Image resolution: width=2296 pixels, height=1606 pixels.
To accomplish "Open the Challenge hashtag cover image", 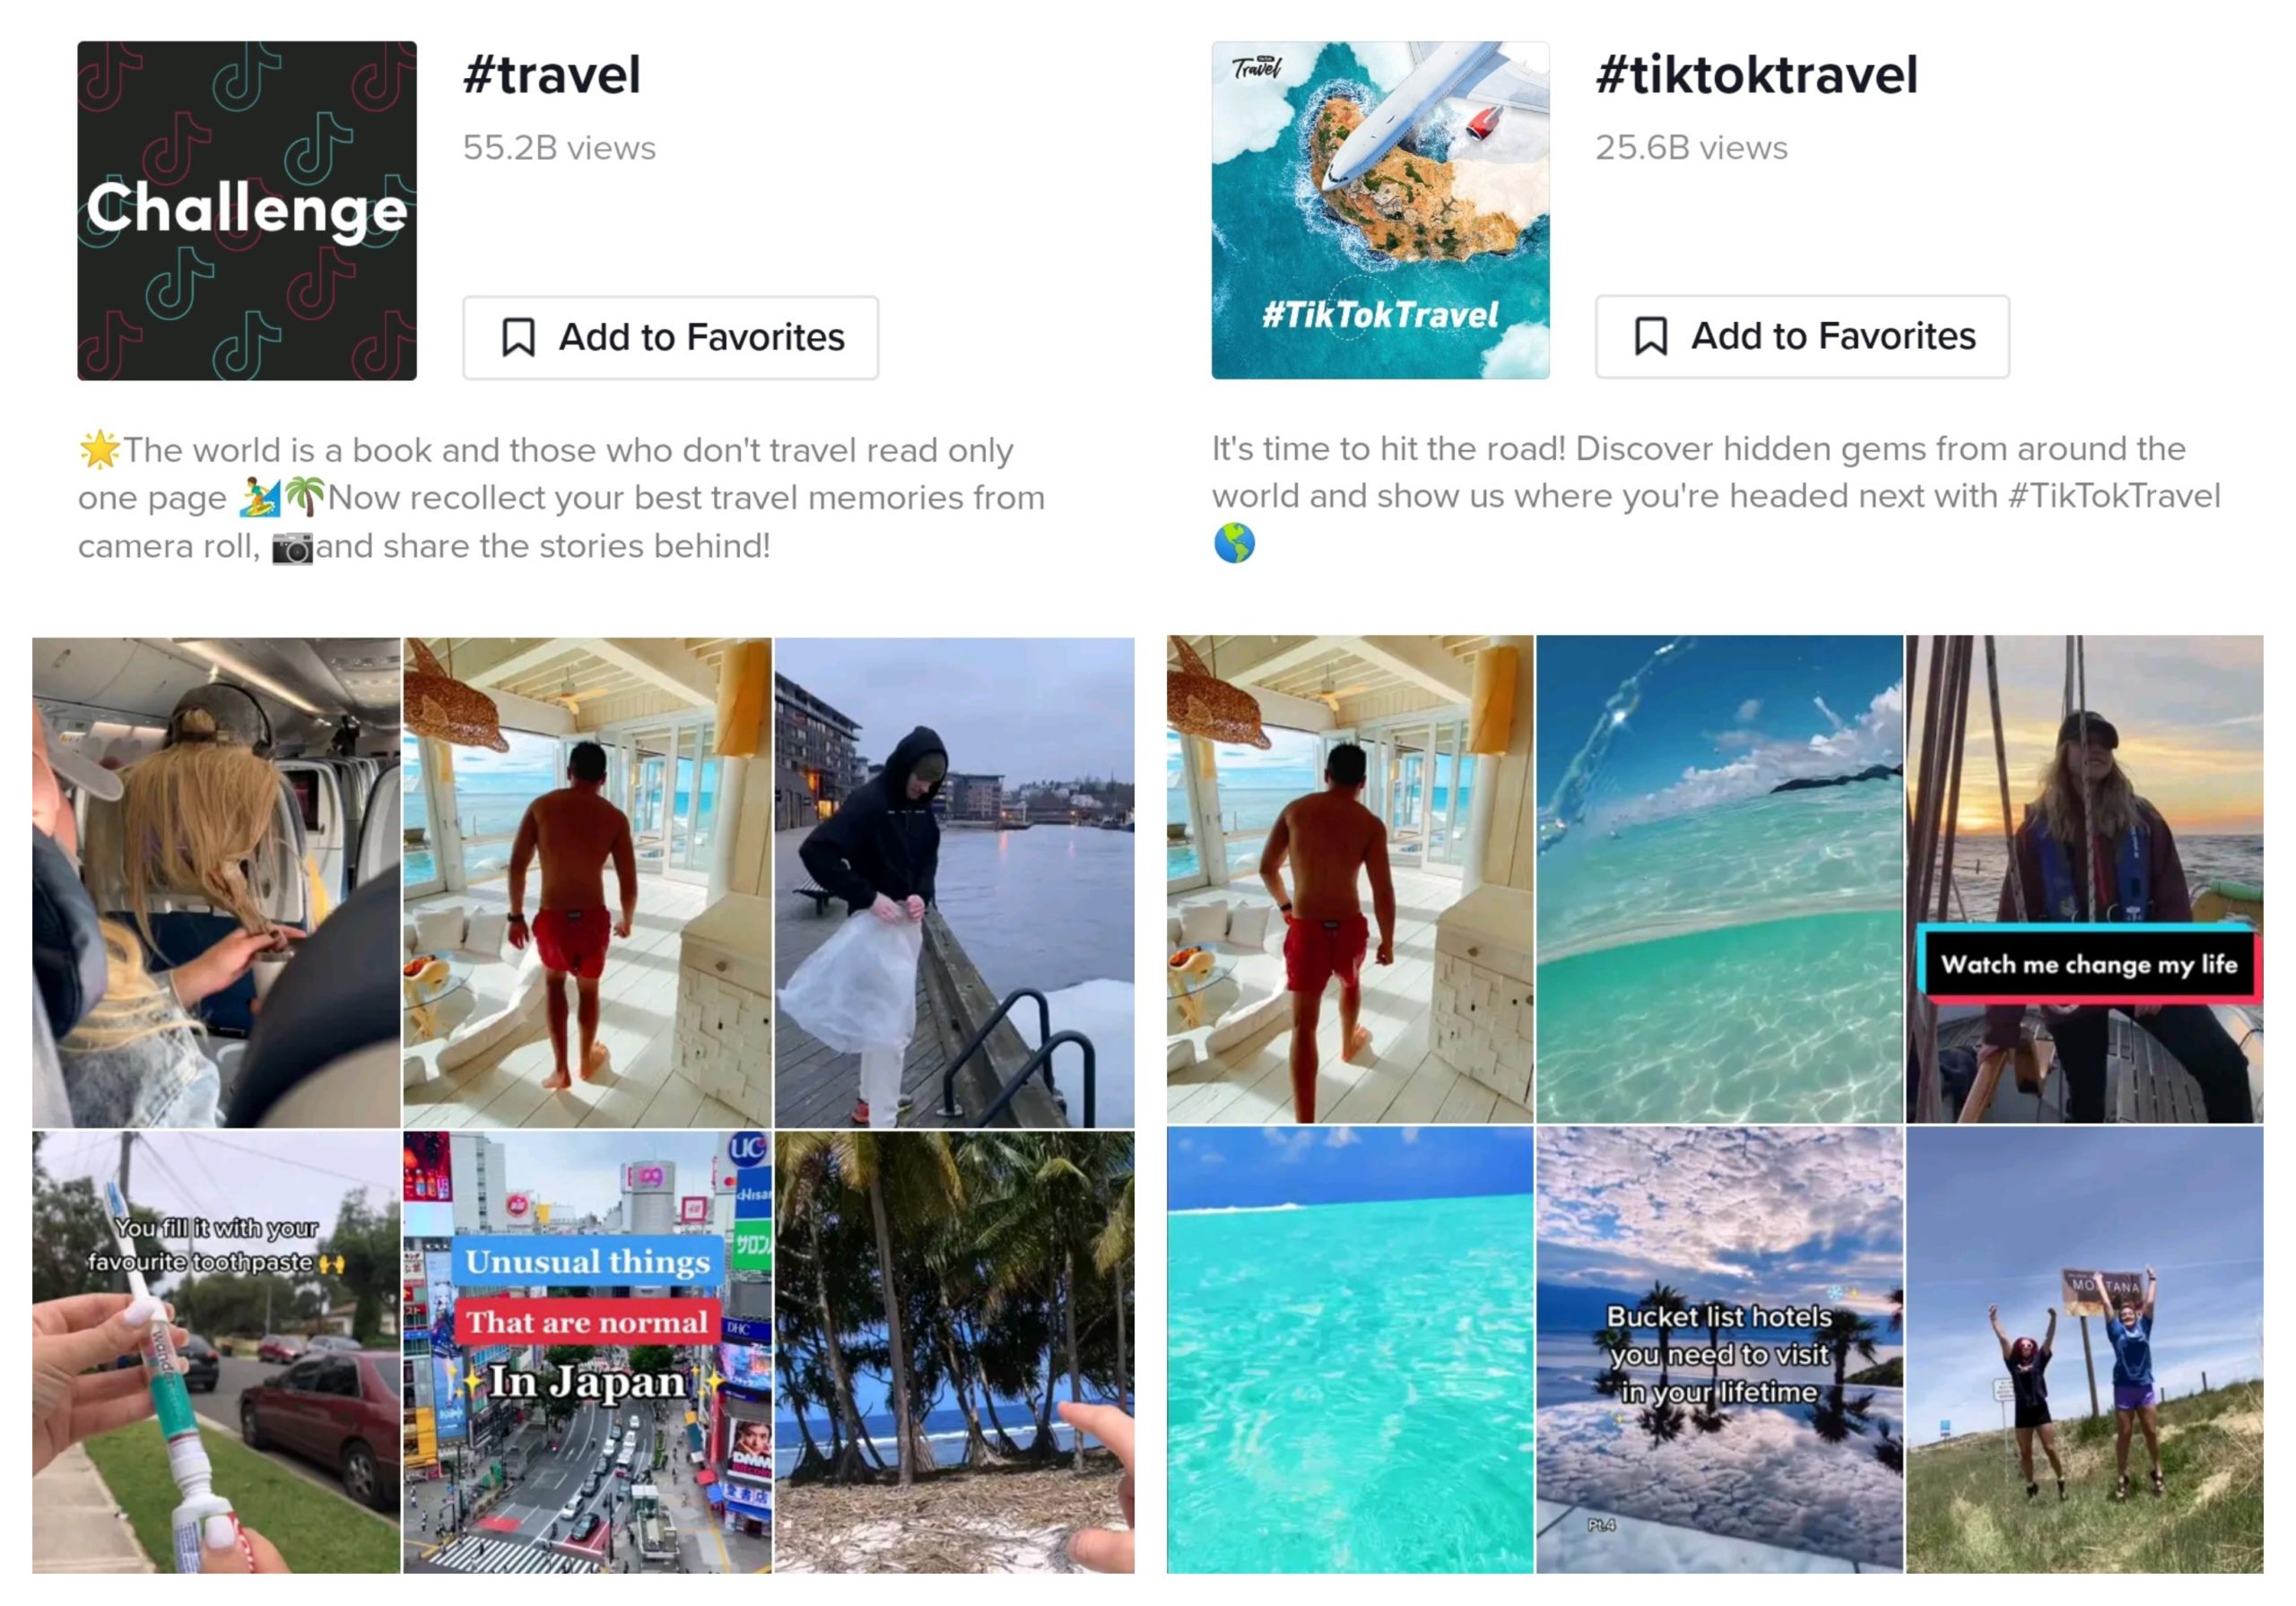I will 247,210.
